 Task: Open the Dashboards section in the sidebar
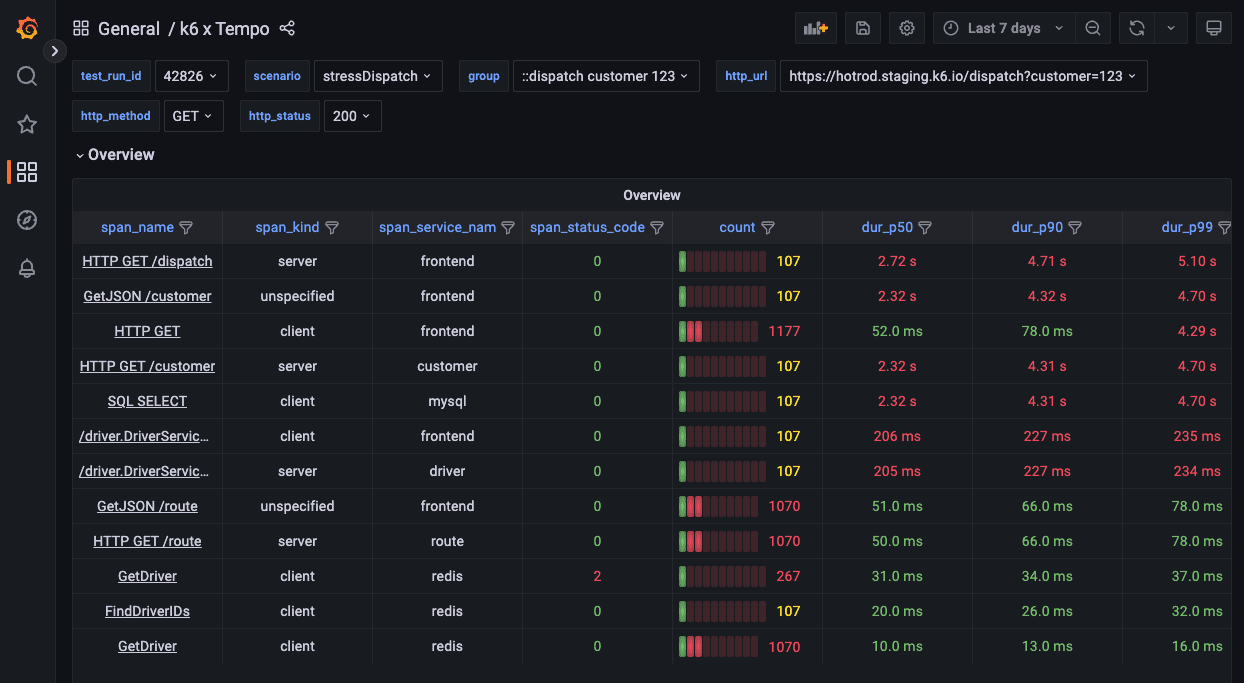point(26,171)
